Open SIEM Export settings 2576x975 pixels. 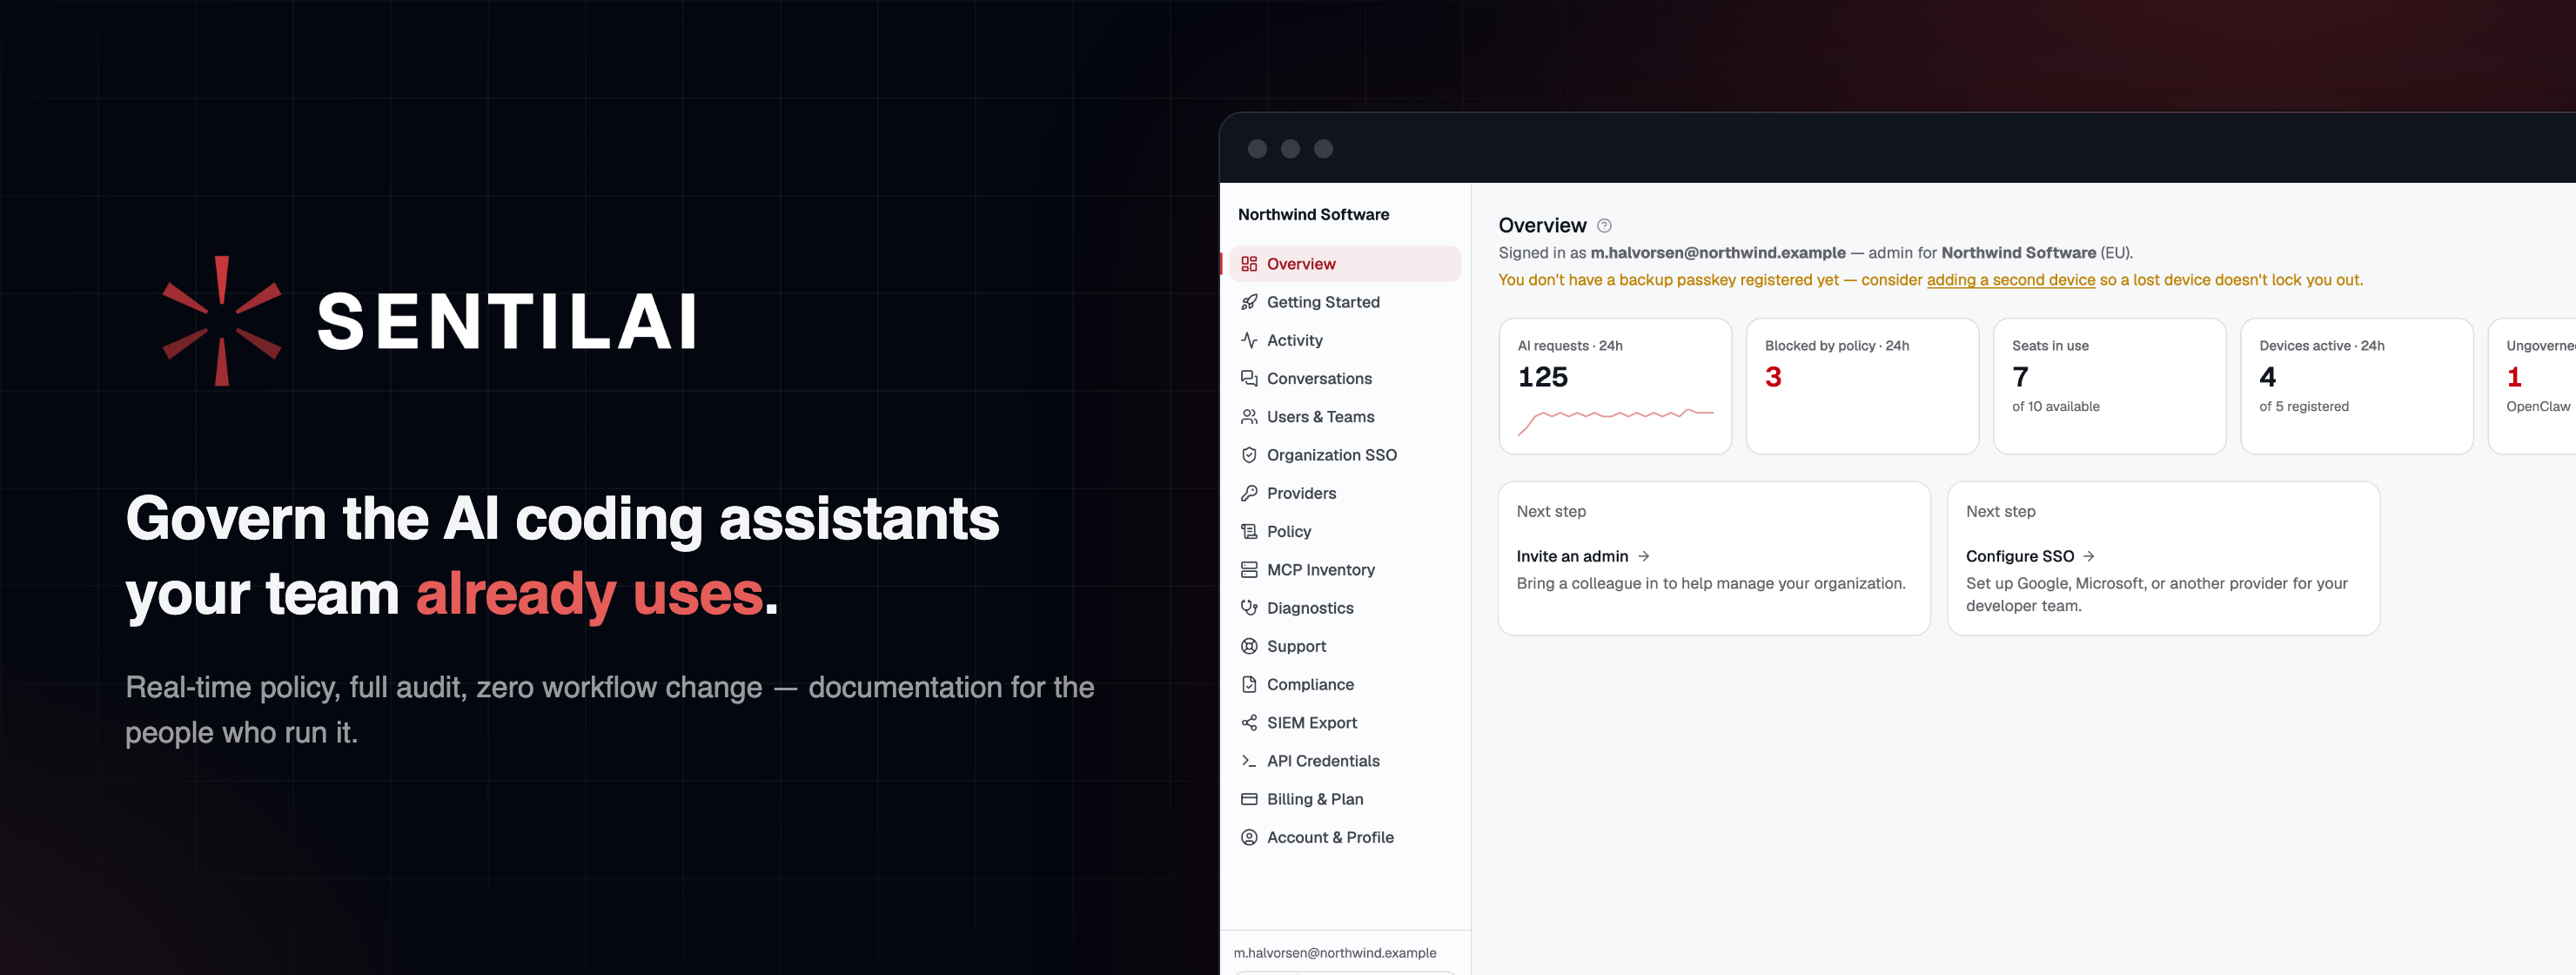click(x=1345, y=723)
